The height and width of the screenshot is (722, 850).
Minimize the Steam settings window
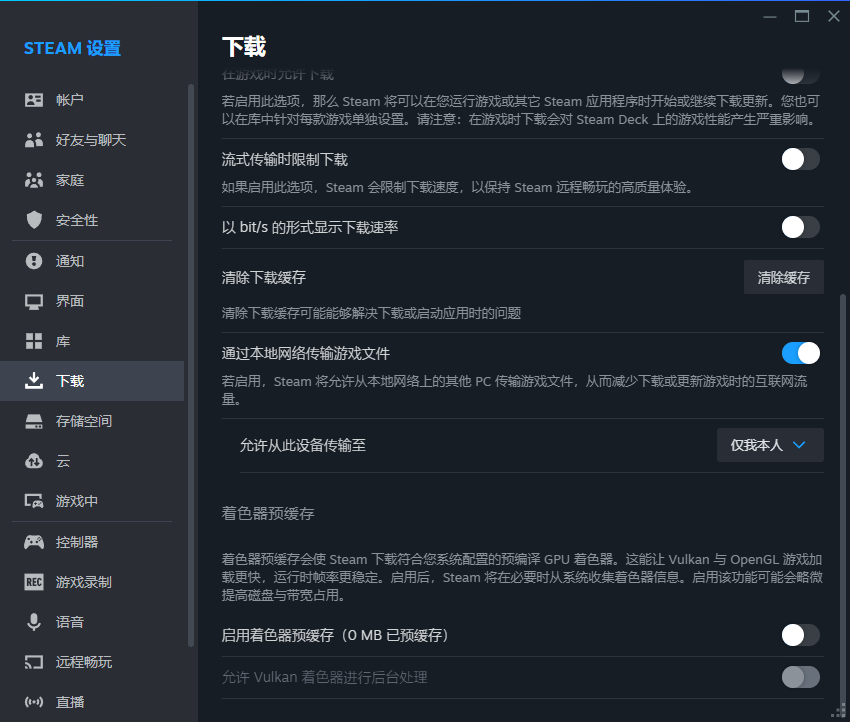coord(770,17)
